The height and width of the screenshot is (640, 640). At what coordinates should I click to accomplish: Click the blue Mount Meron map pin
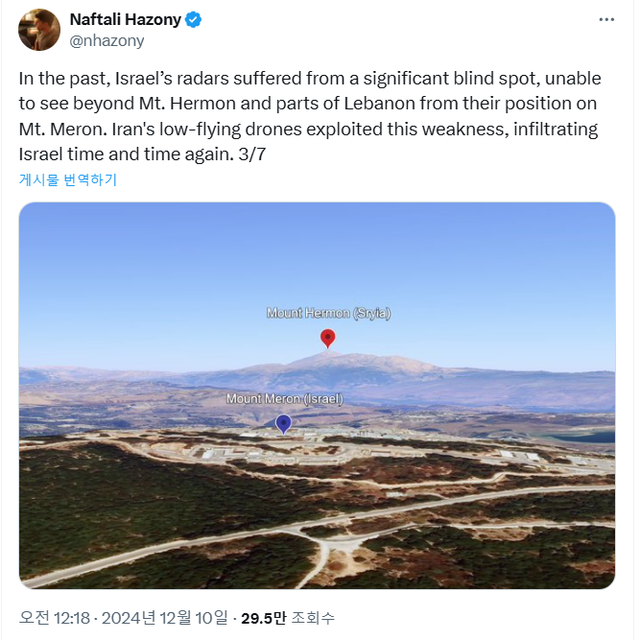(284, 424)
